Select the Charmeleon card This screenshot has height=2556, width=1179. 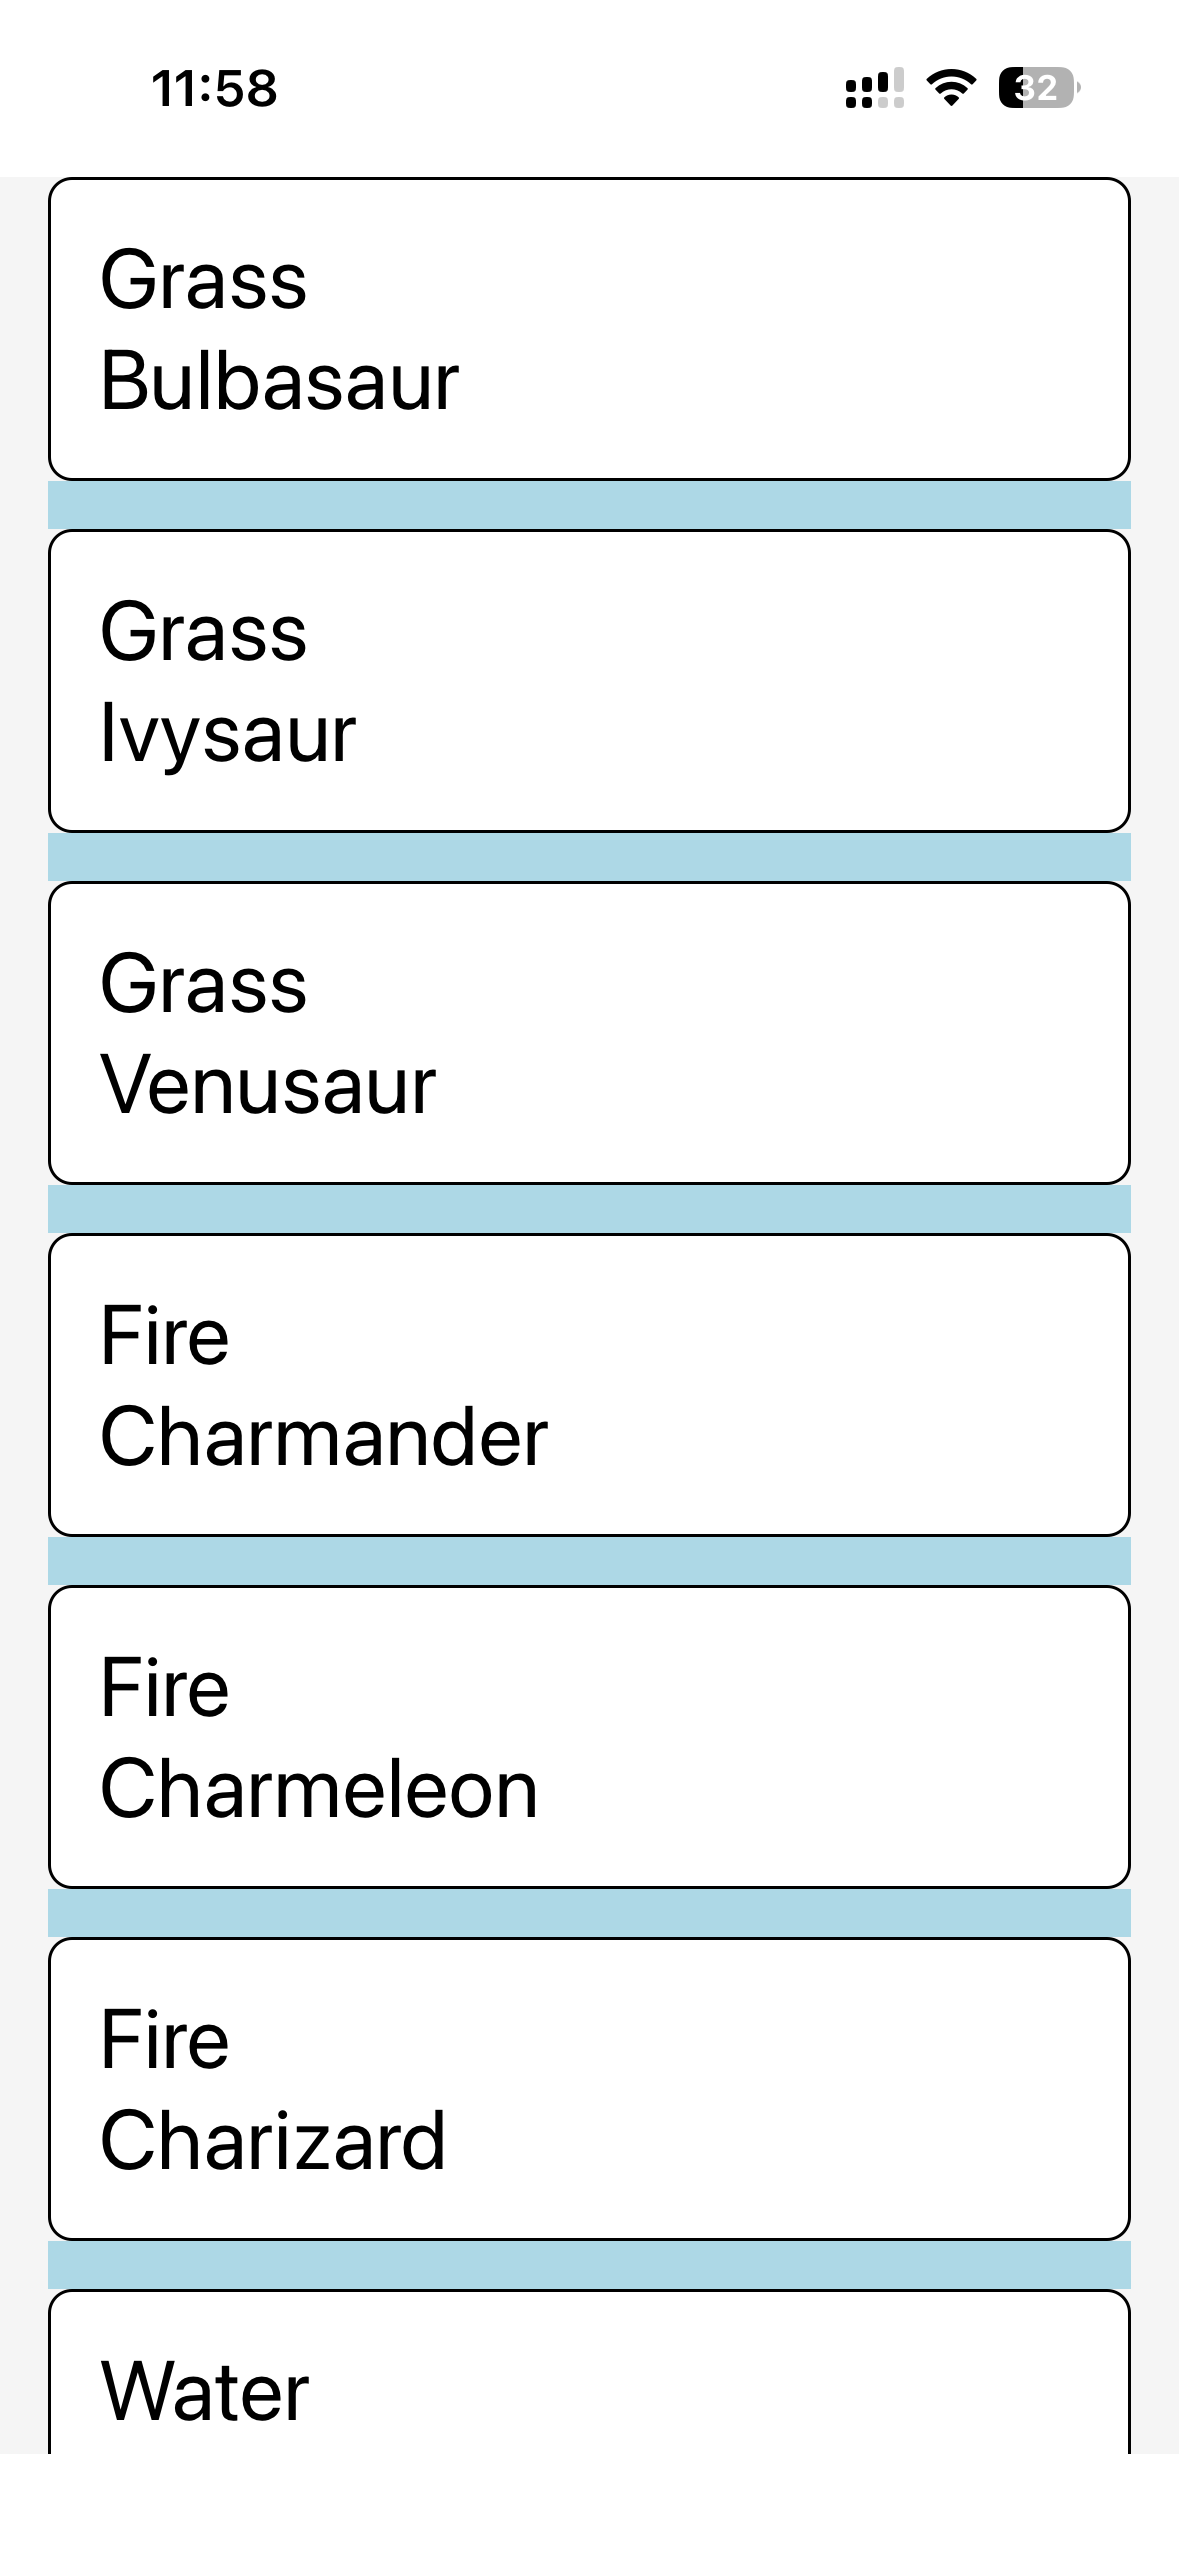[589, 1738]
